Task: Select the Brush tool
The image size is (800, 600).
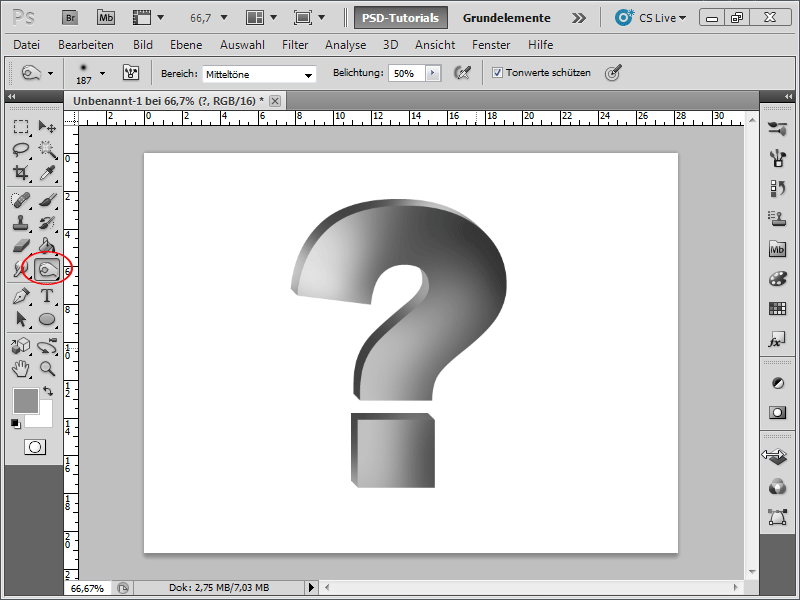Action: pos(47,199)
